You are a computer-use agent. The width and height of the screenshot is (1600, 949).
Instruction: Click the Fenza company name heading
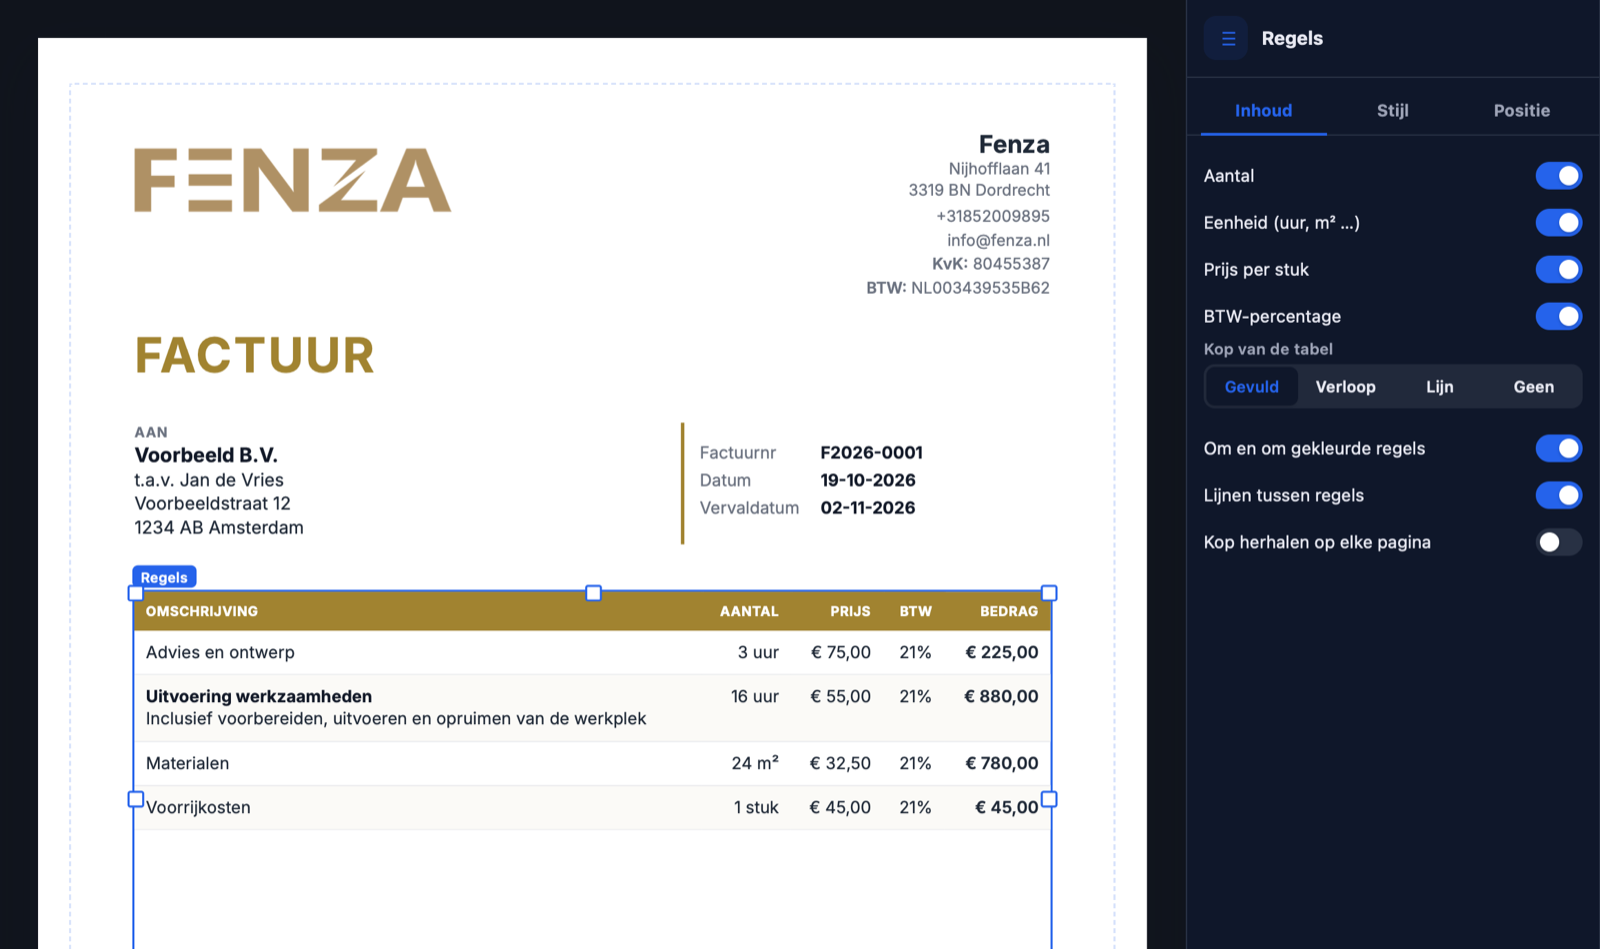pos(1014,144)
